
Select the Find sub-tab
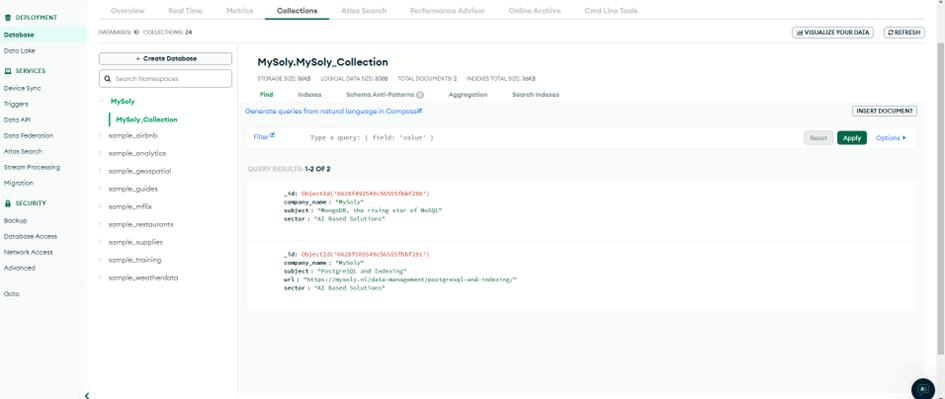point(266,95)
